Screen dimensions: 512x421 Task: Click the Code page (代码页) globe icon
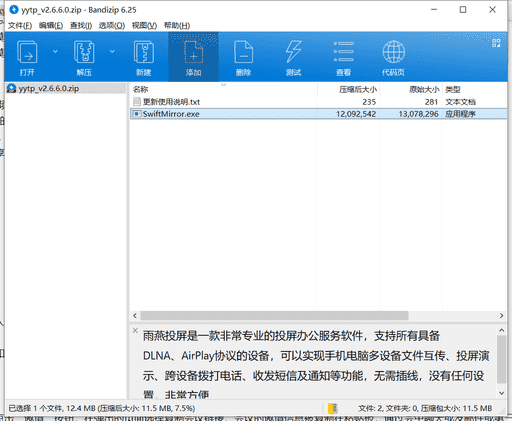coord(394,52)
